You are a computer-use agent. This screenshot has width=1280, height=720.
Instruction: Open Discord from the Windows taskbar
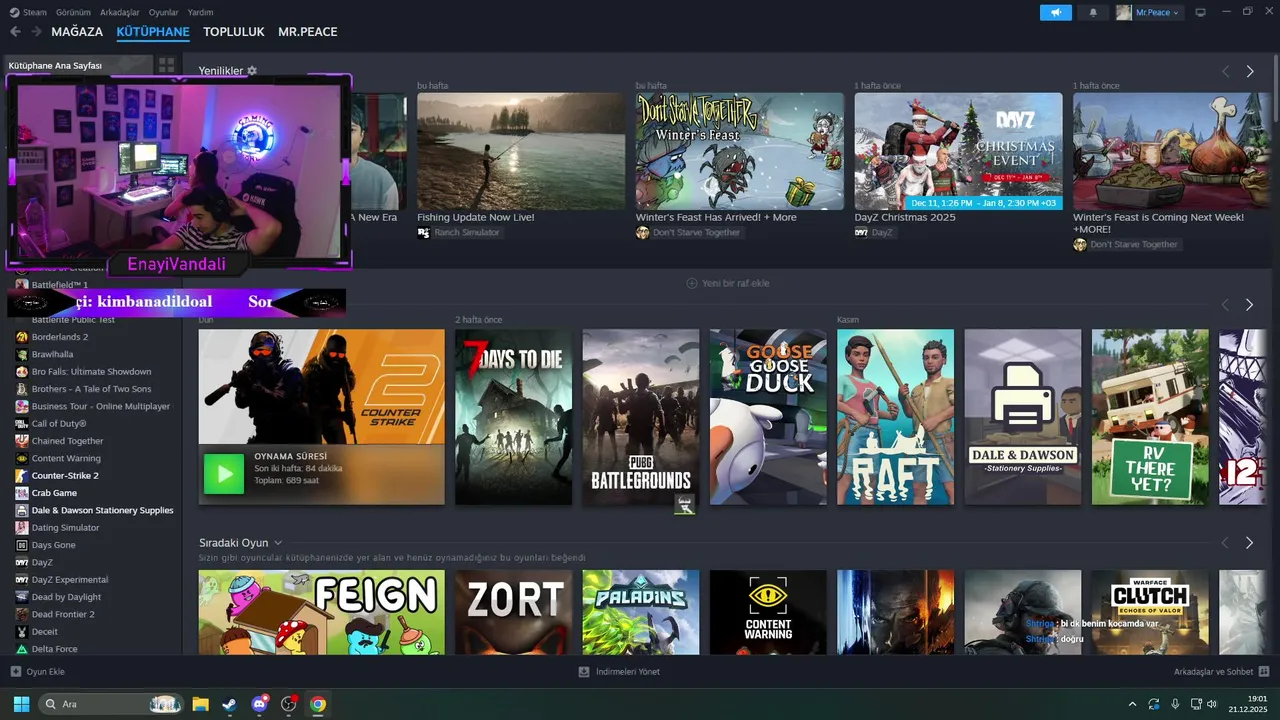[x=260, y=704]
